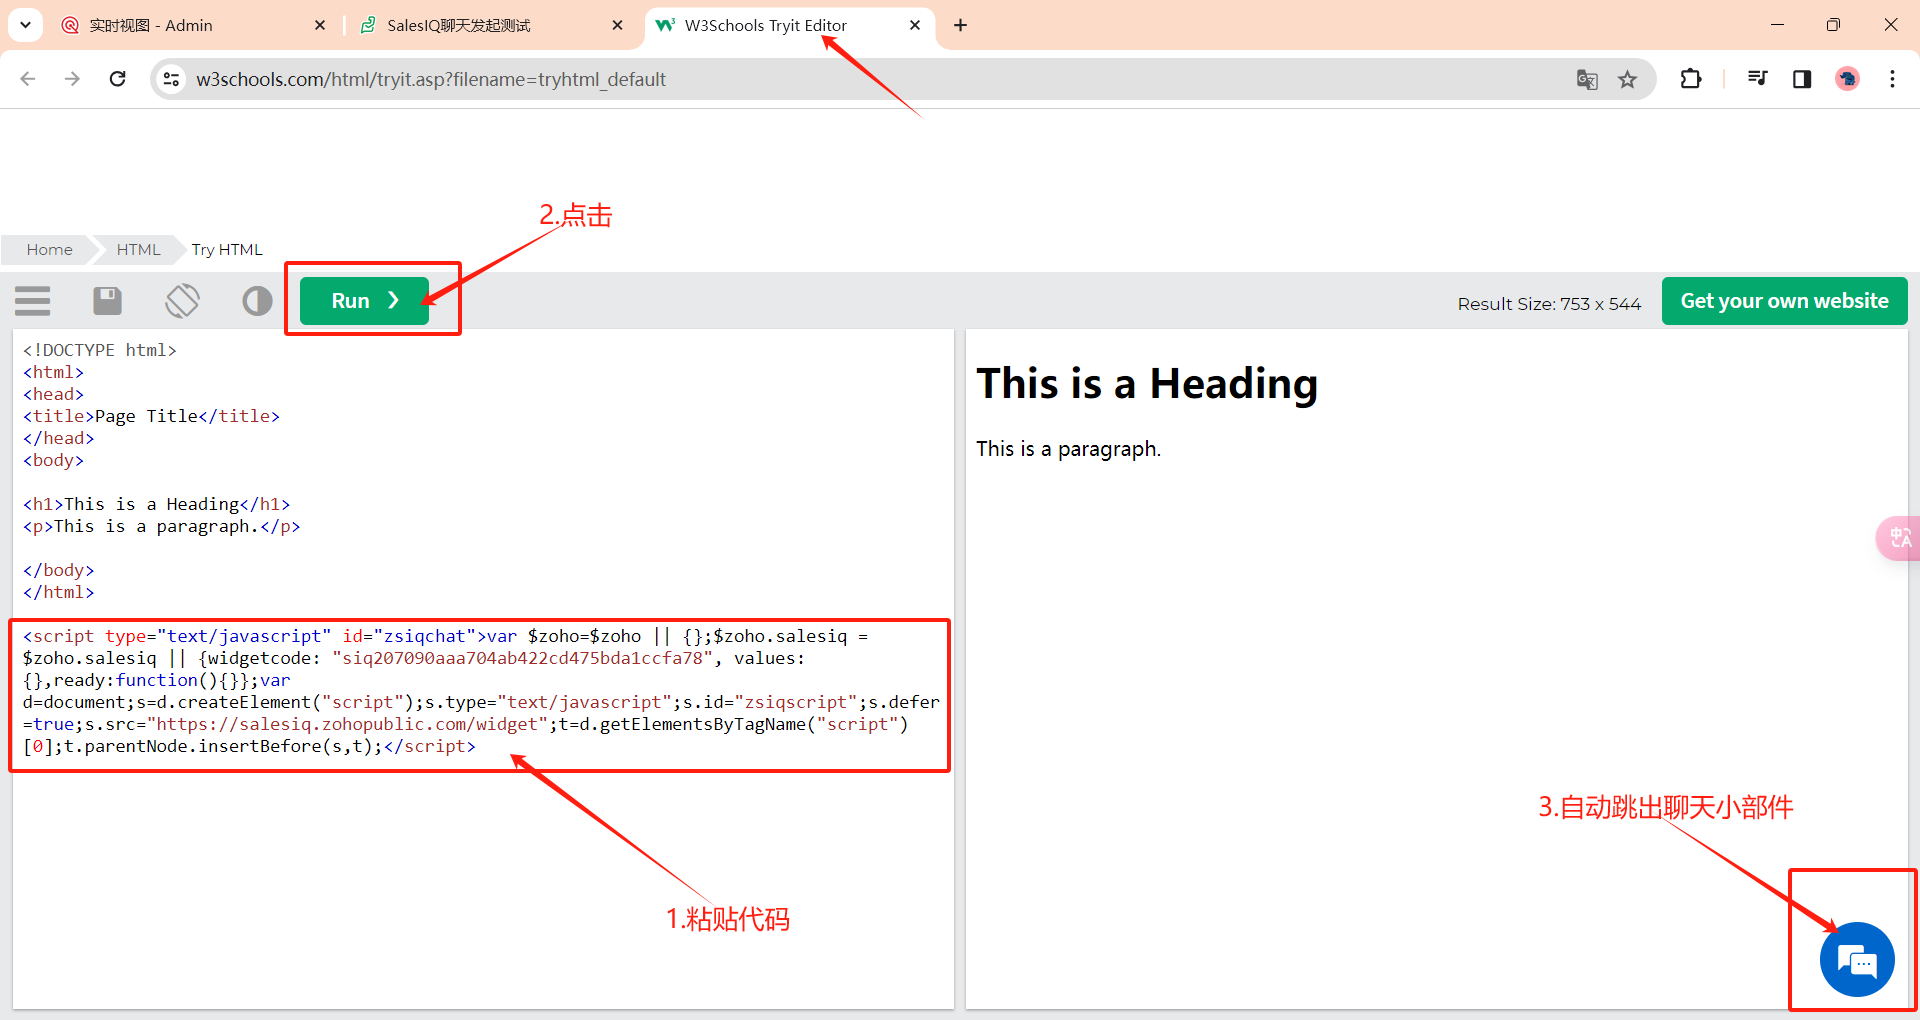The width and height of the screenshot is (1920, 1020).
Task: Click 'This is a paragraph.' in result
Action: [x=1068, y=449]
